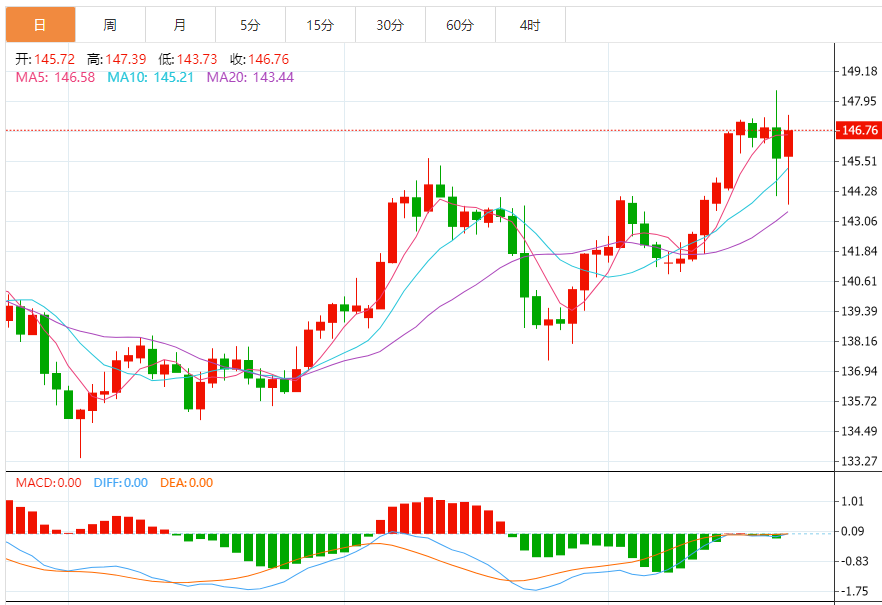Click the 136.94 price axis label
The image size is (882, 605).
pos(859,371)
